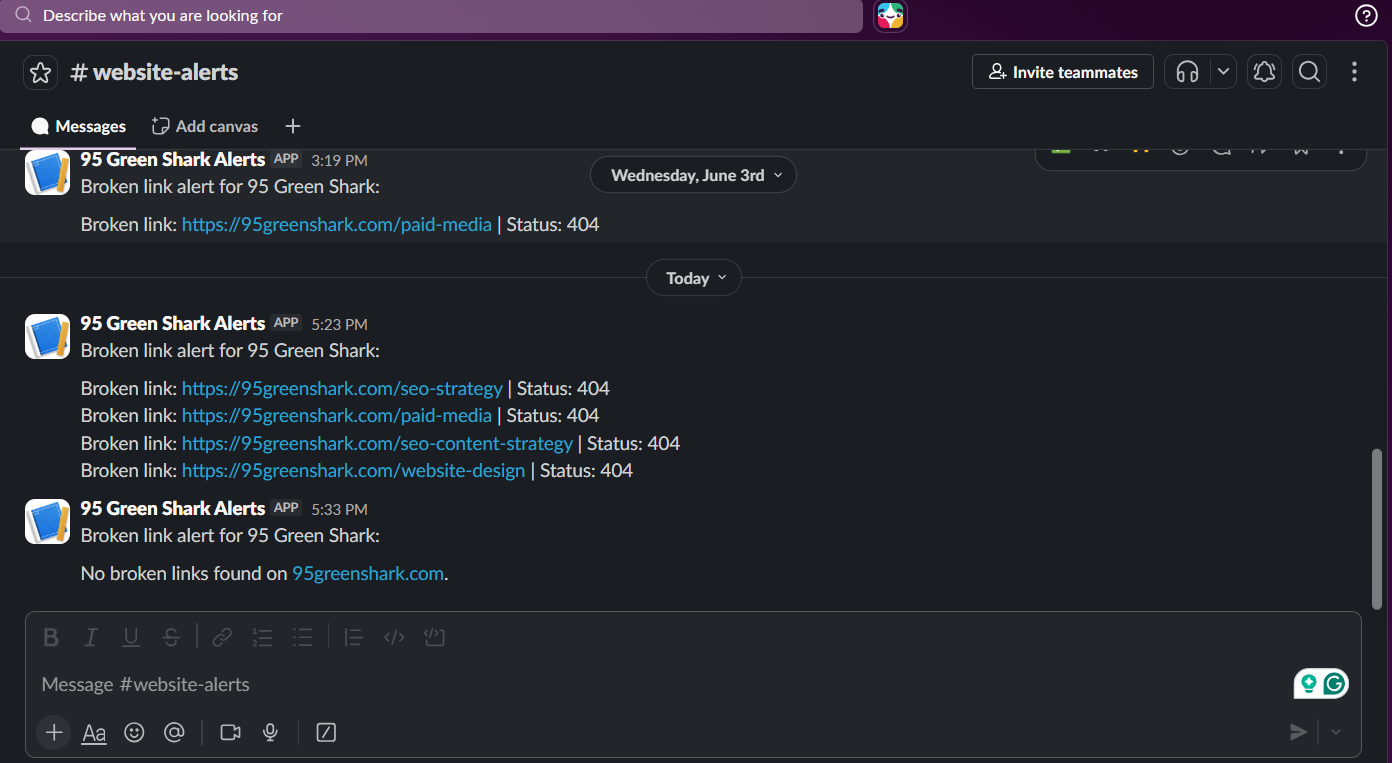
Task: Insert a code block
Action: click(434, 637)
